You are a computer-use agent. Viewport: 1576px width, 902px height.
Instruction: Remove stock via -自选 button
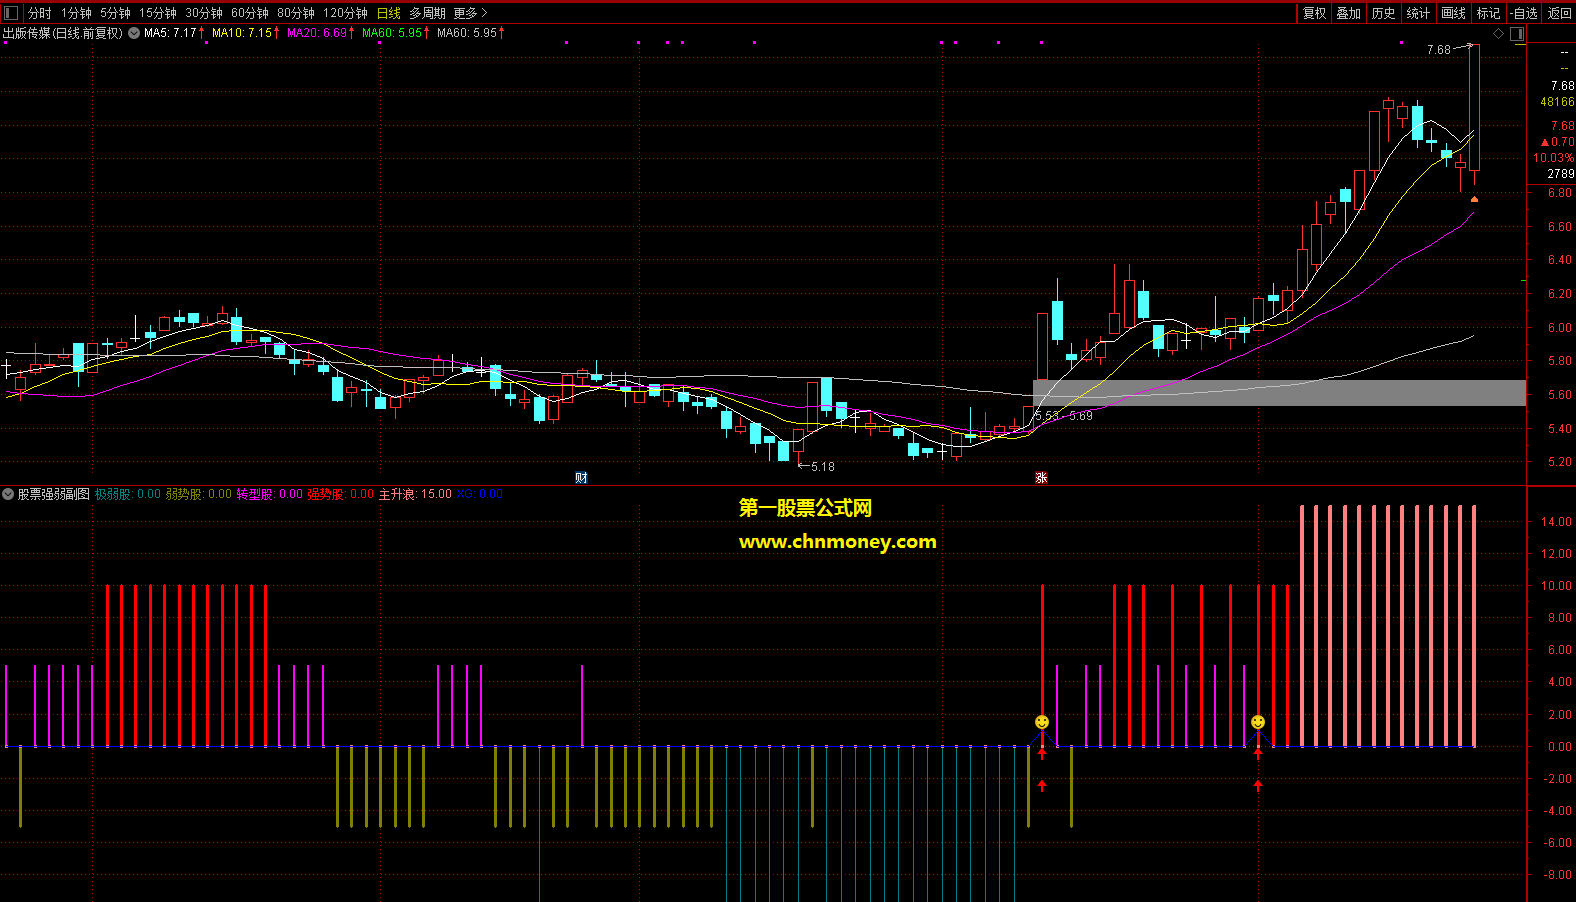[1523, 13]
